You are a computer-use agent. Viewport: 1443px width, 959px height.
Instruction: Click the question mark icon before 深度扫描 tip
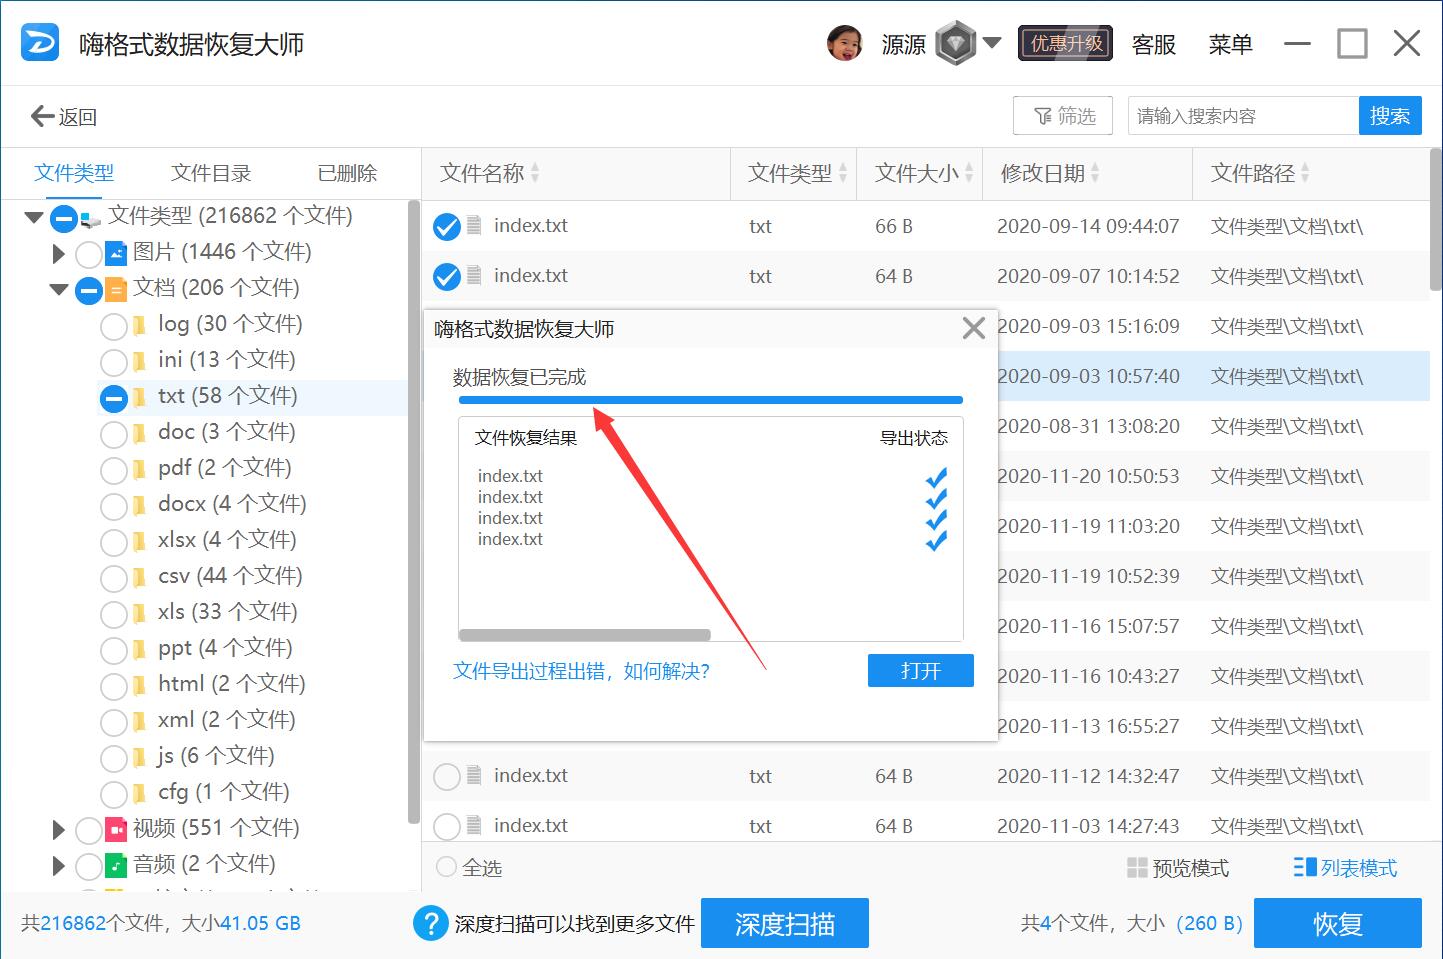[x=430, y=923]
